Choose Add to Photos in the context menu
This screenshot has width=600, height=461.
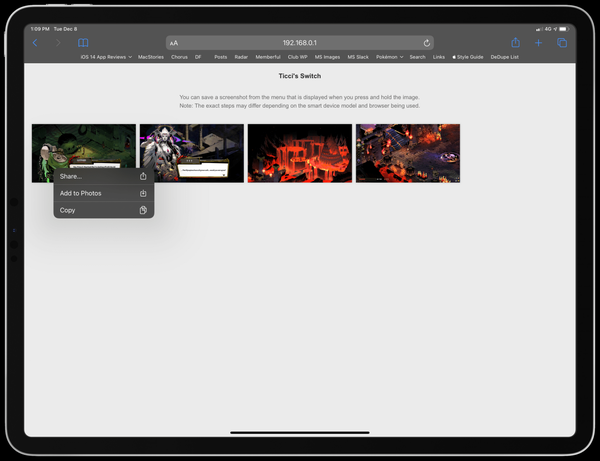[104, 193]
